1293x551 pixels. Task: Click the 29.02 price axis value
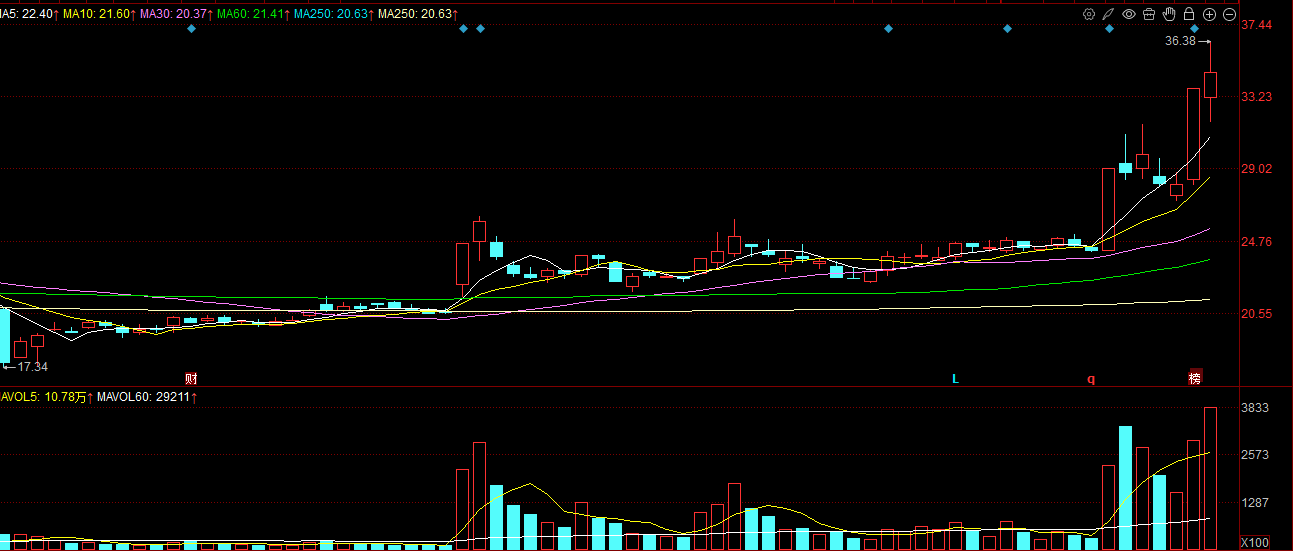tap(1256, 169)
